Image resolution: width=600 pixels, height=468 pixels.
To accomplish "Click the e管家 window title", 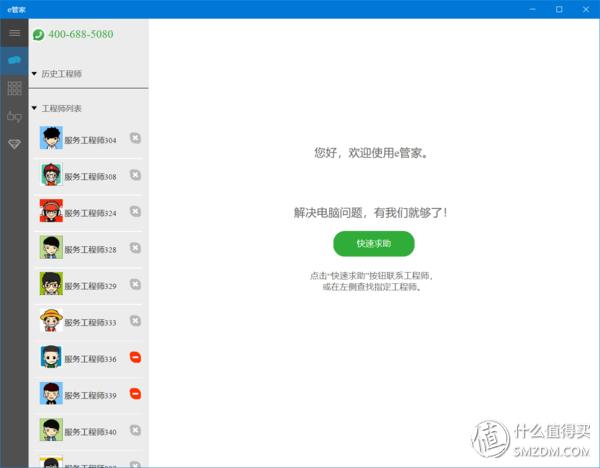I will 16,10.
